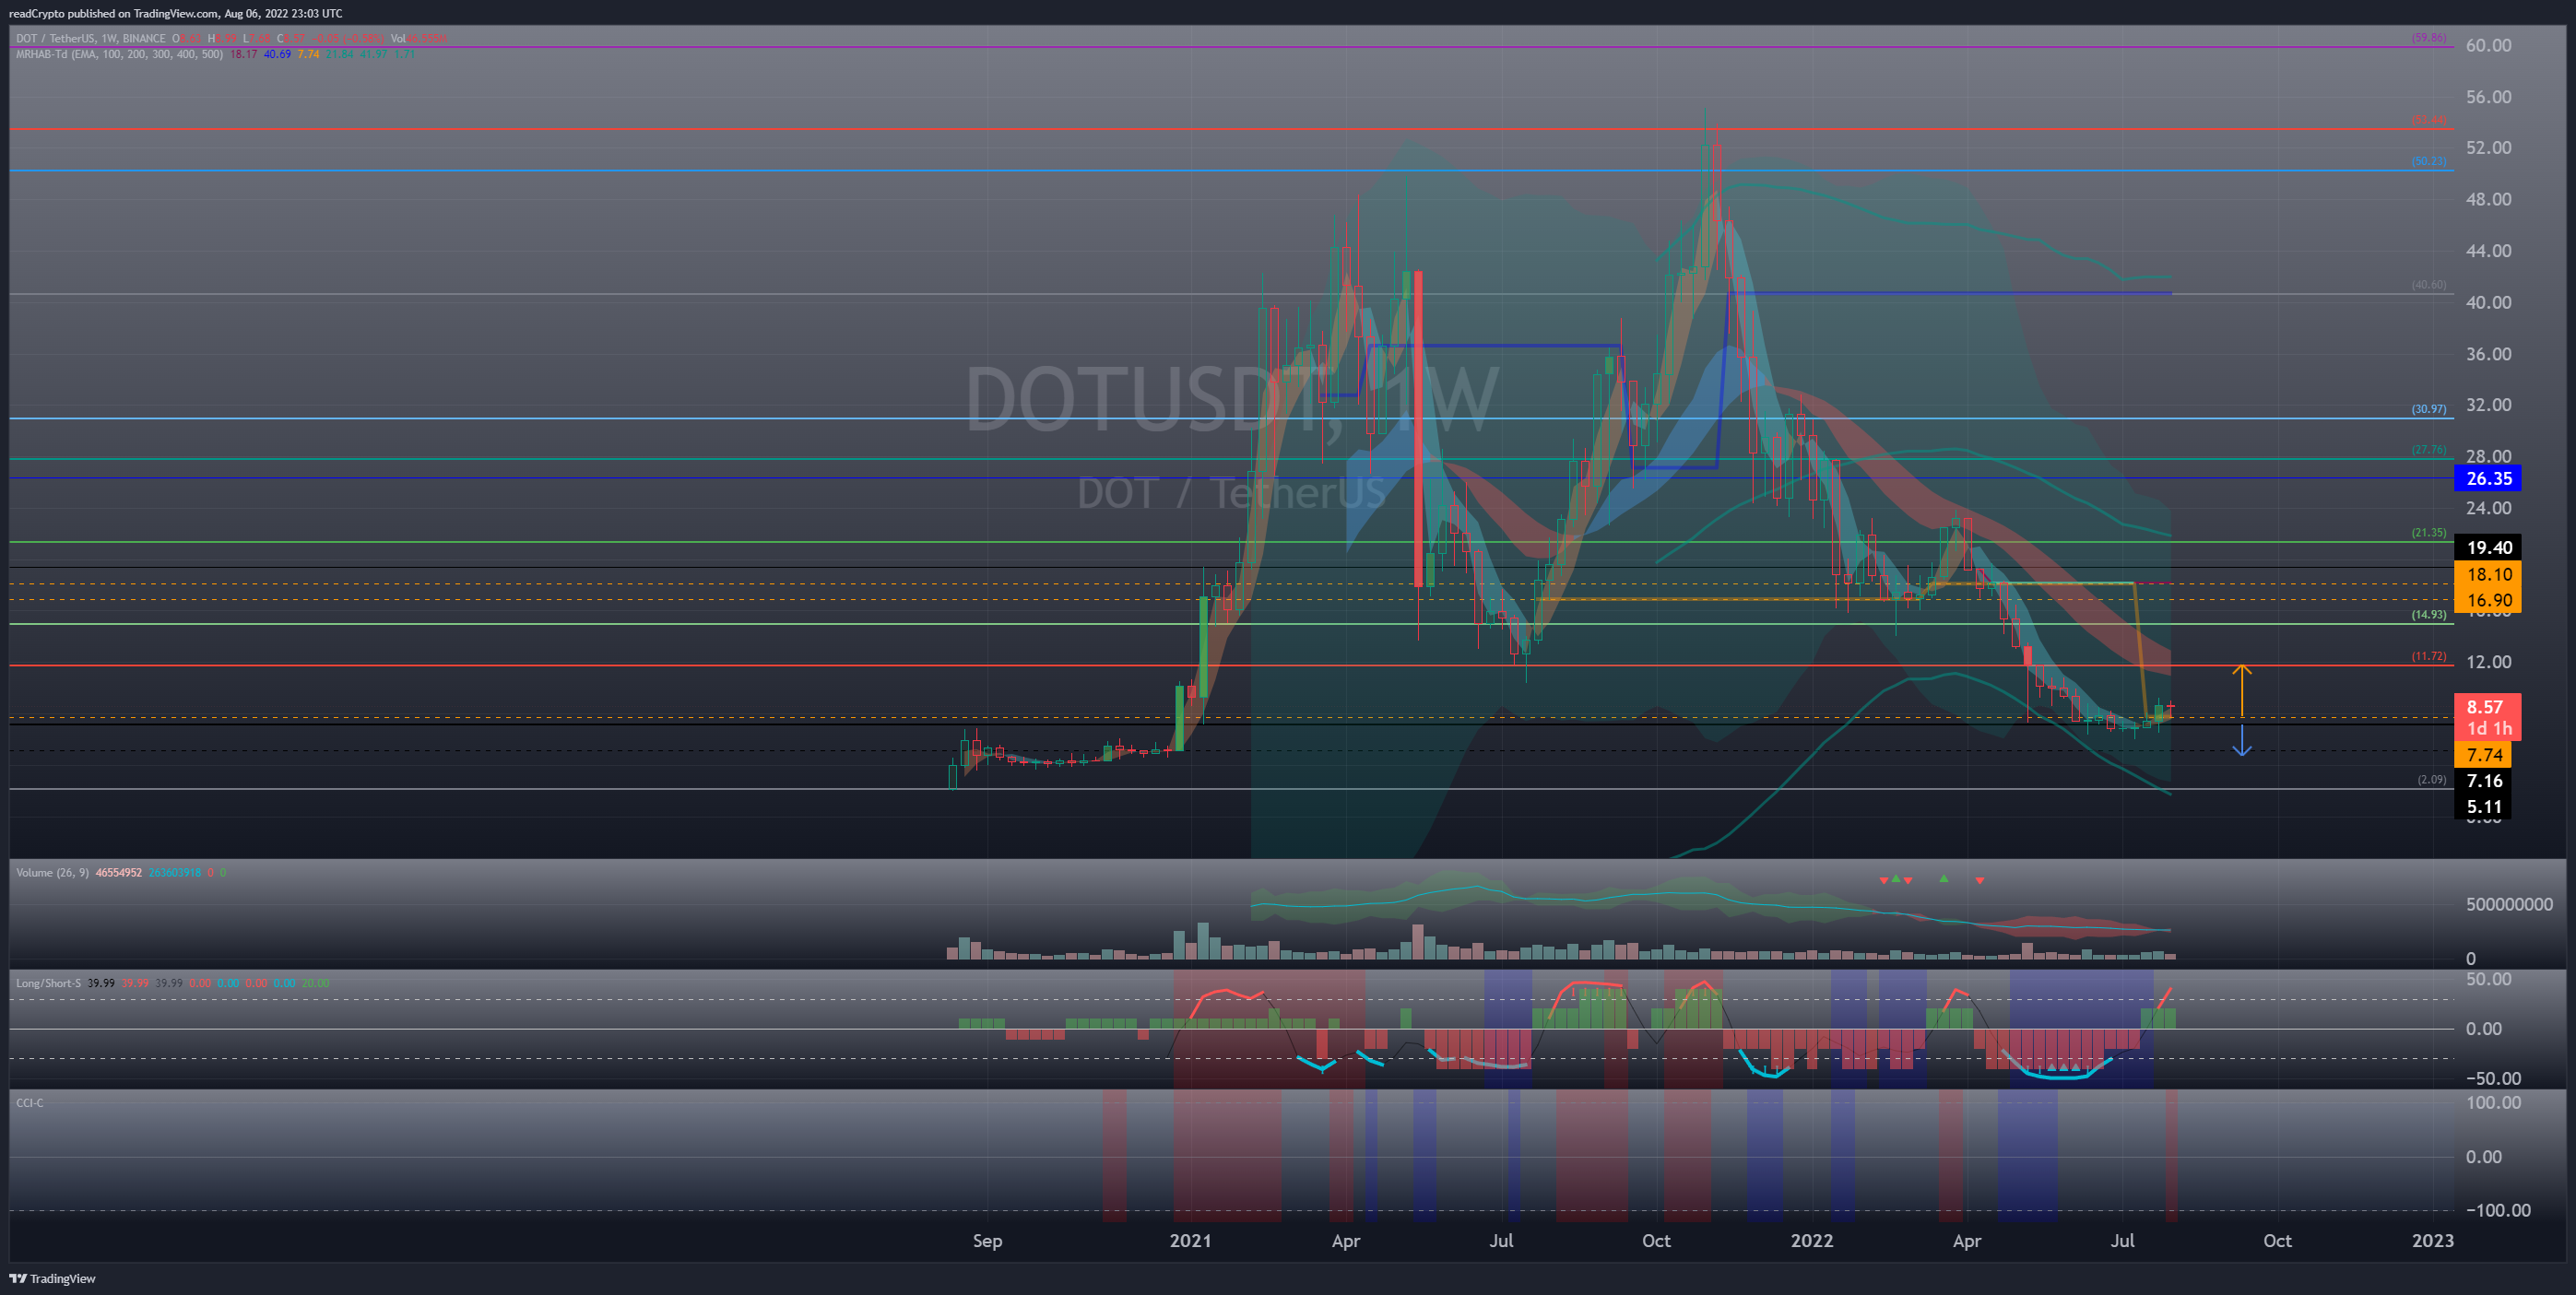This screenshot has width=2576, height=1295.
Task: Click the blue 26.35 price label
Action: coord(2488,478)
